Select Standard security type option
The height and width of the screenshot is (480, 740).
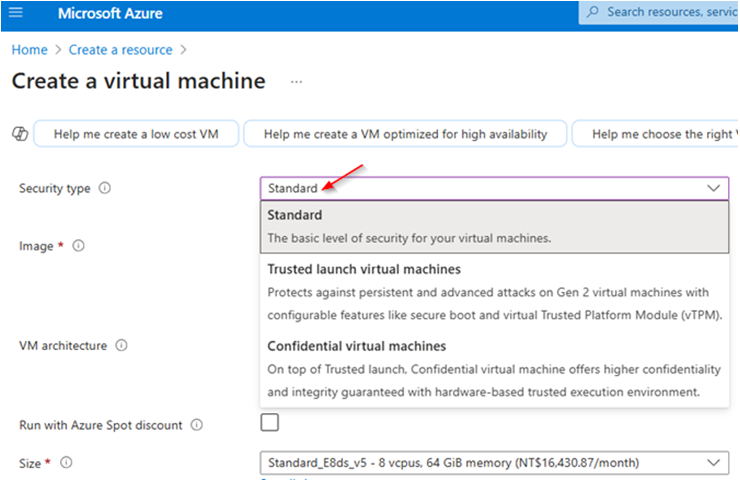pyautogui.click(x=494, y=227)
